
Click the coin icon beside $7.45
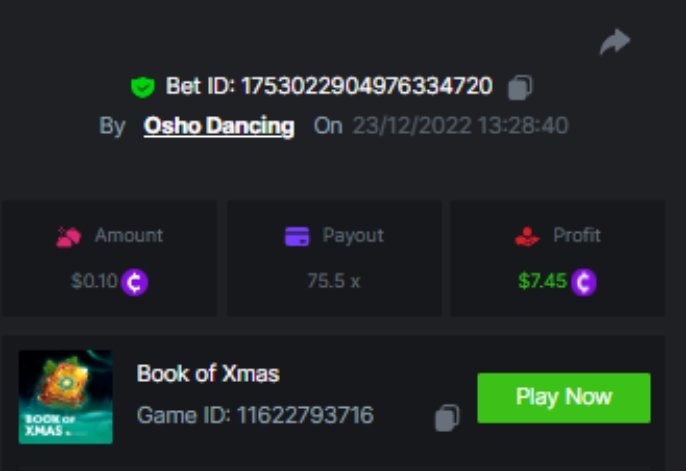[x=584, y=282]
